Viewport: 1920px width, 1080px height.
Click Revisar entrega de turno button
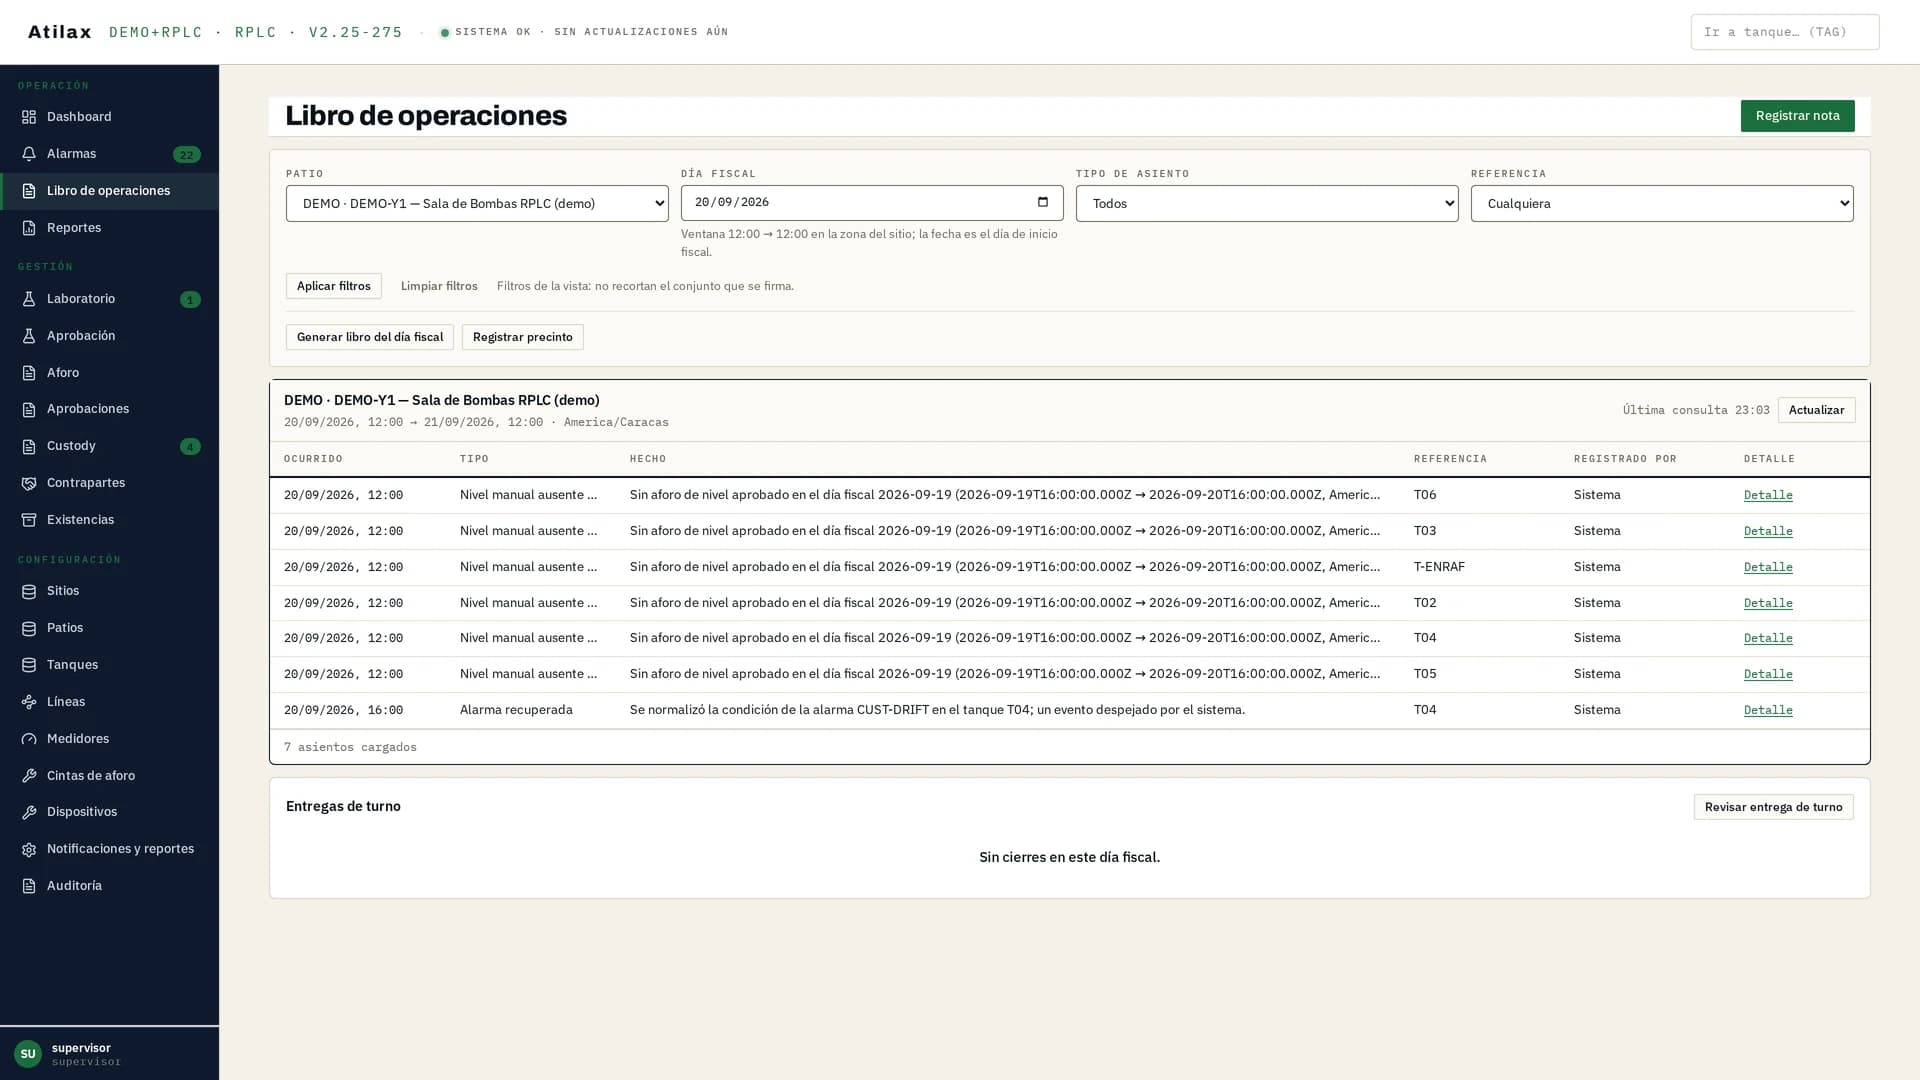click(x=1773, y=807)
